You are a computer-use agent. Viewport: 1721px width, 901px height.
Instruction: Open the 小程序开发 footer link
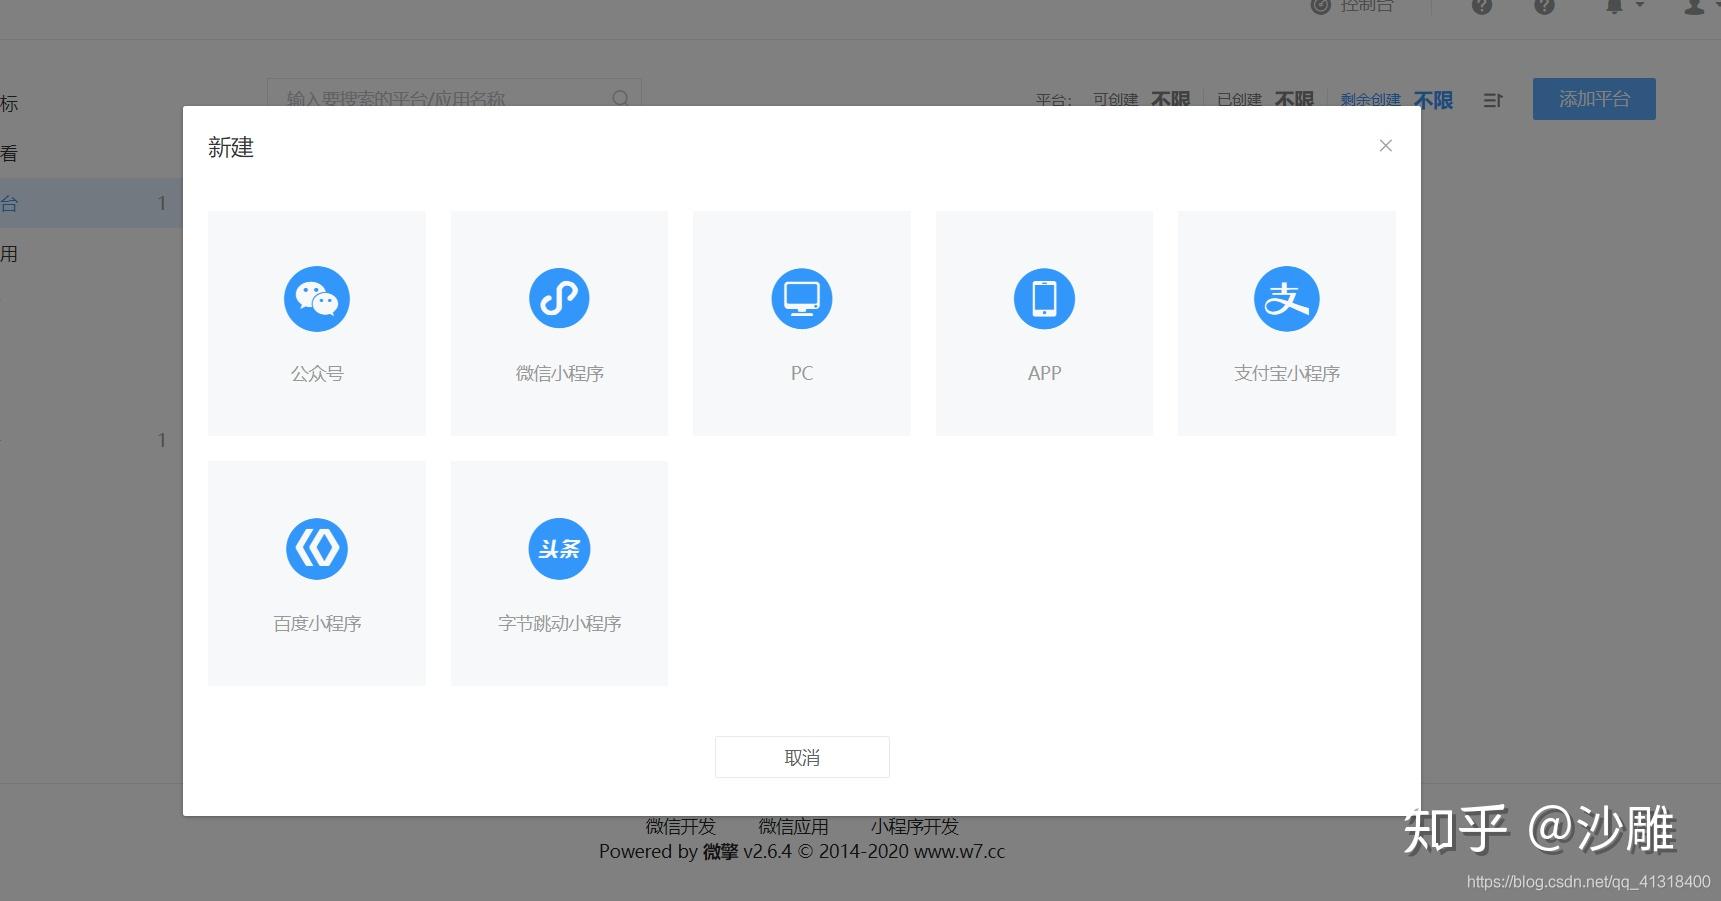915,826
